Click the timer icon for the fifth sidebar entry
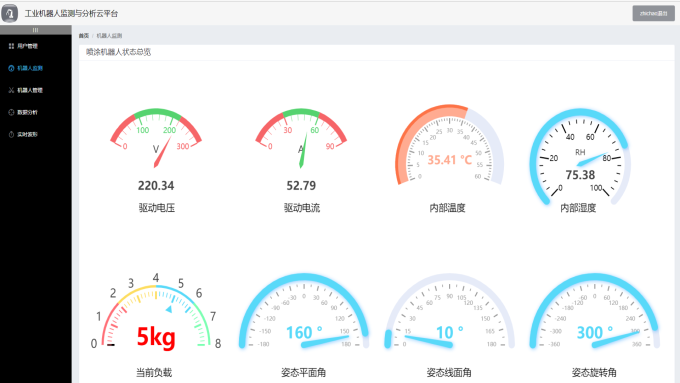 point(11,134)
